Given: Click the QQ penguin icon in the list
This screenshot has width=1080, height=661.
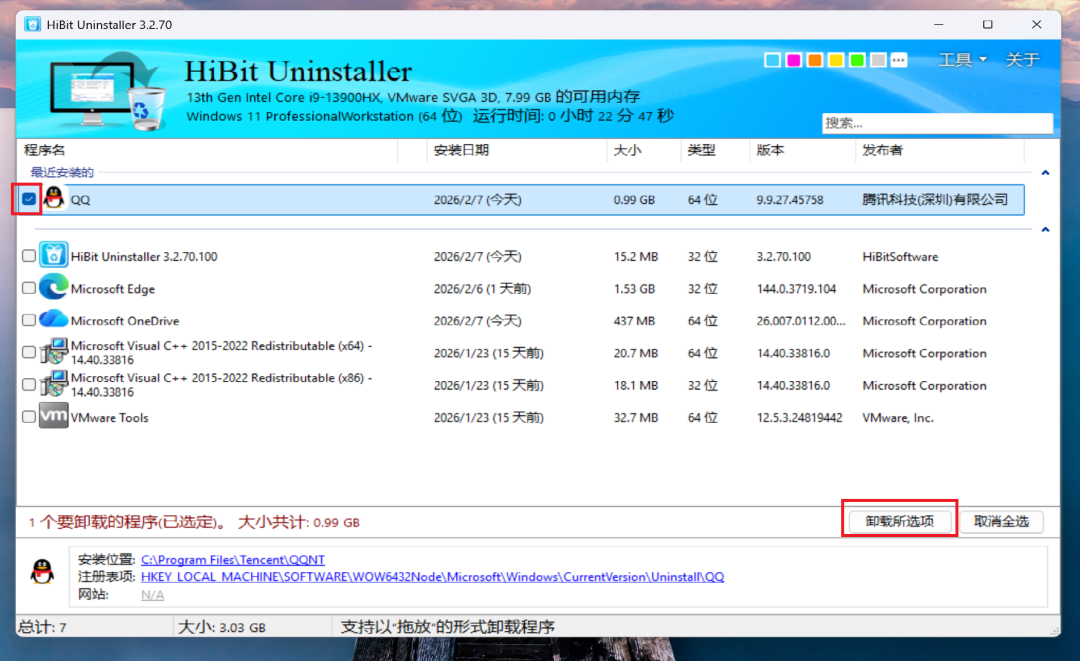Looking at the screenshot, I should [54, 198].
